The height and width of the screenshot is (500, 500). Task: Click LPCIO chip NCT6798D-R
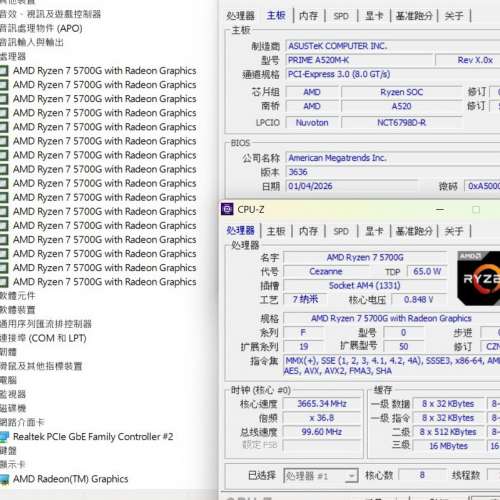(x=401, y=123)
